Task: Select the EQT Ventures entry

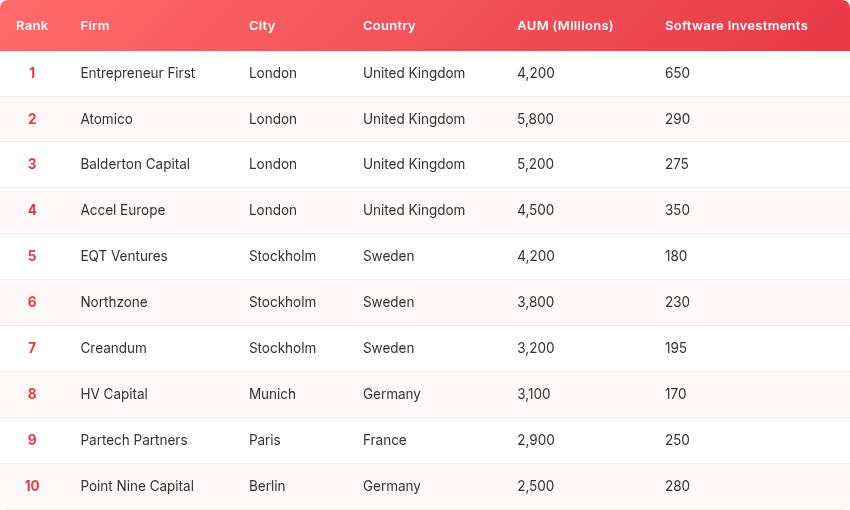Action: (124, 256)
